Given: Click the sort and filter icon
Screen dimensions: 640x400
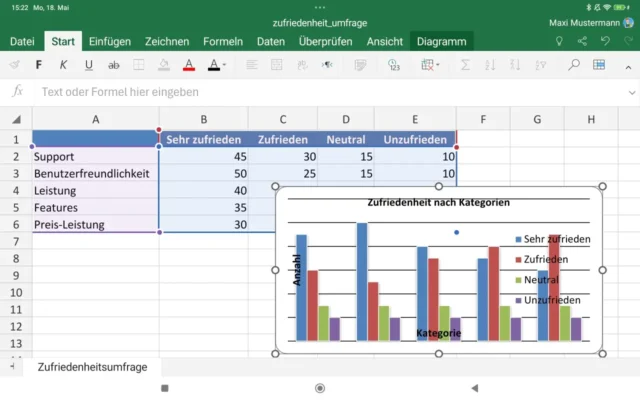Looking at the screenshot, I should click(540, 65).
